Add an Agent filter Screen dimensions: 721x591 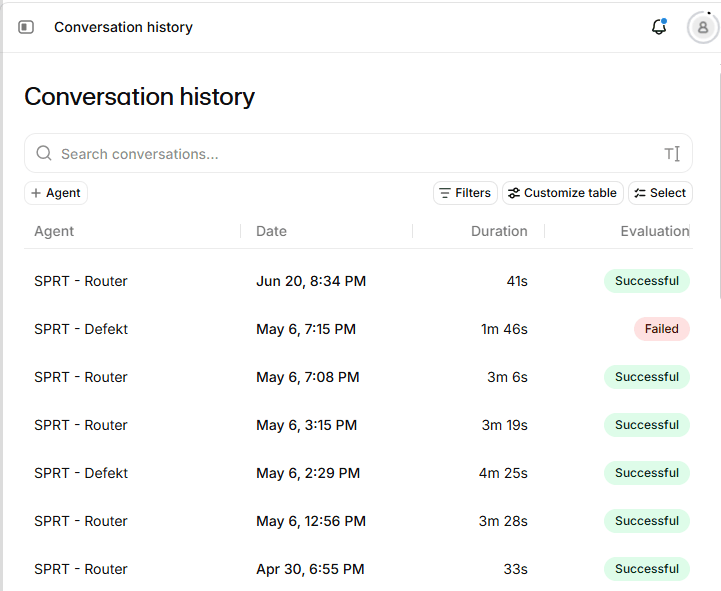(56, 193)
